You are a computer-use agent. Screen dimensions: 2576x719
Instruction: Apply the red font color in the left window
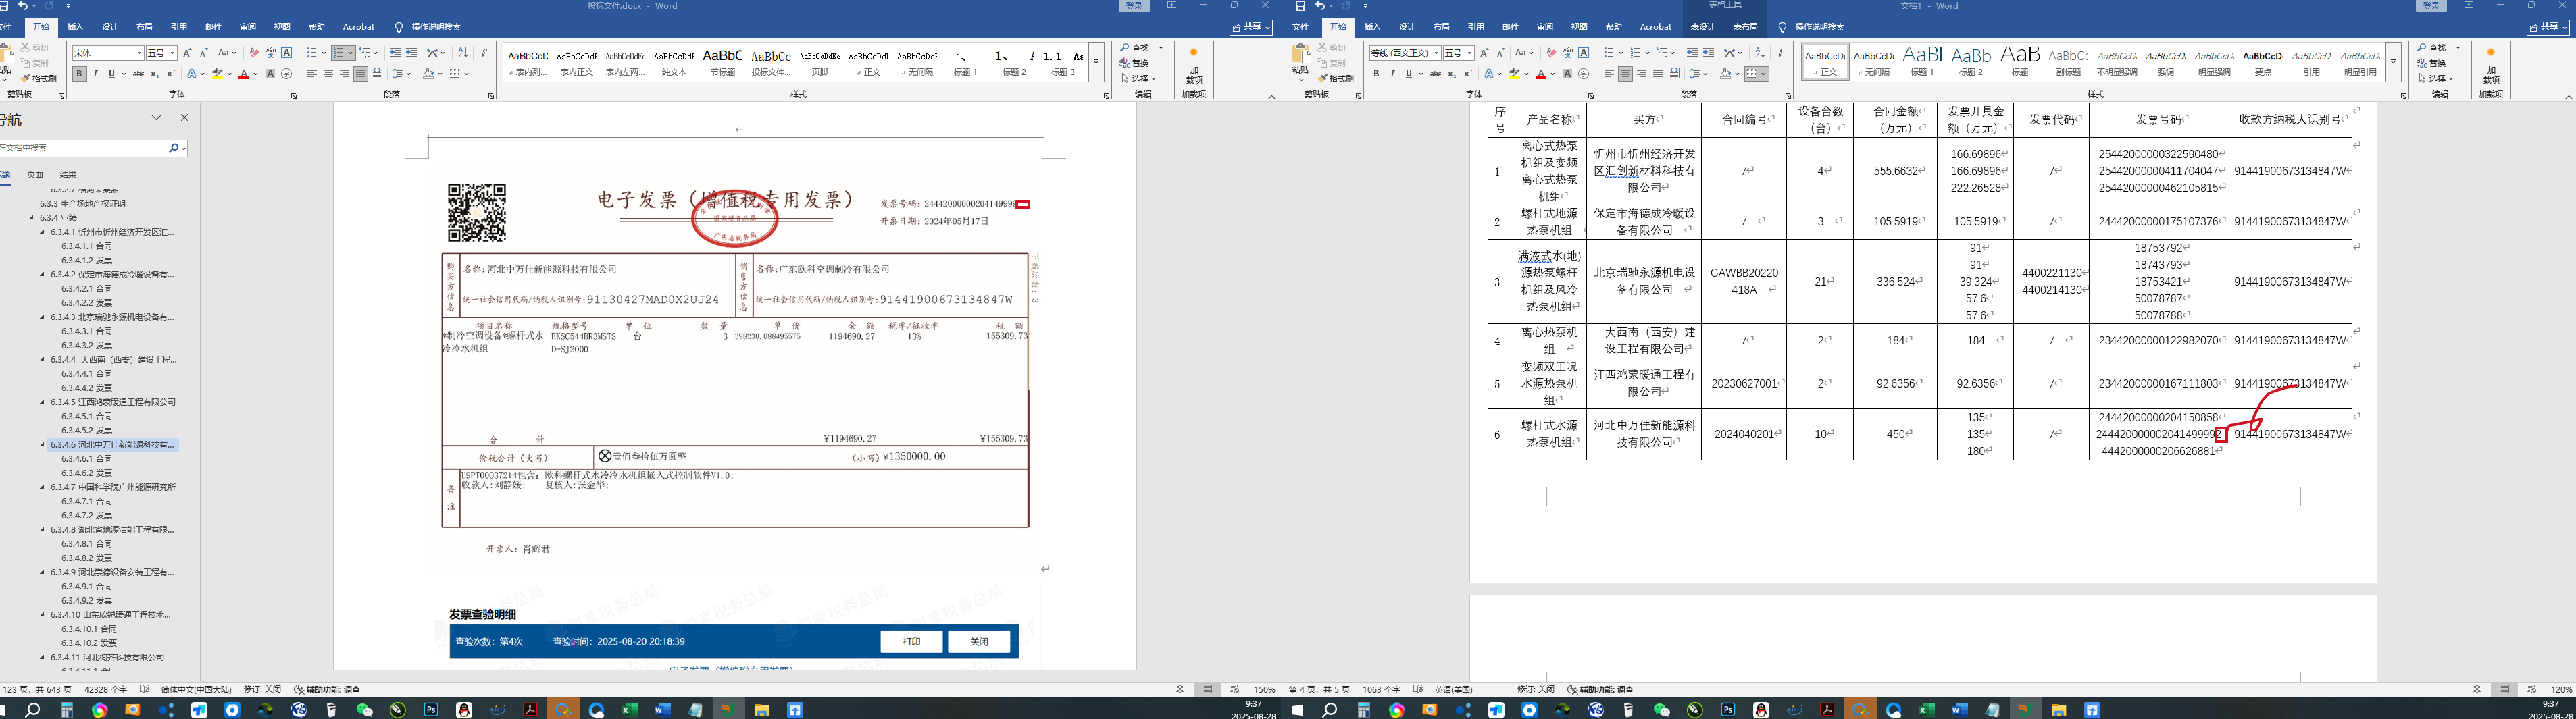pyautogui.click(x=243, y=74)
